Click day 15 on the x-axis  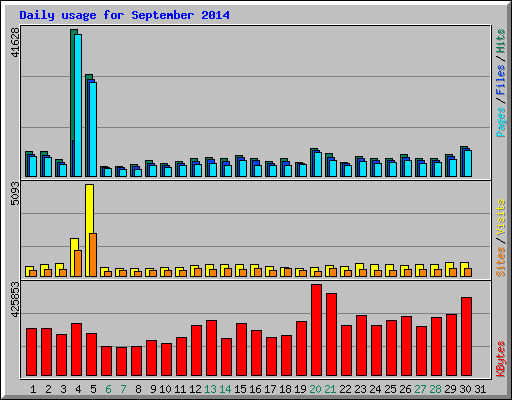coord(240,389)
